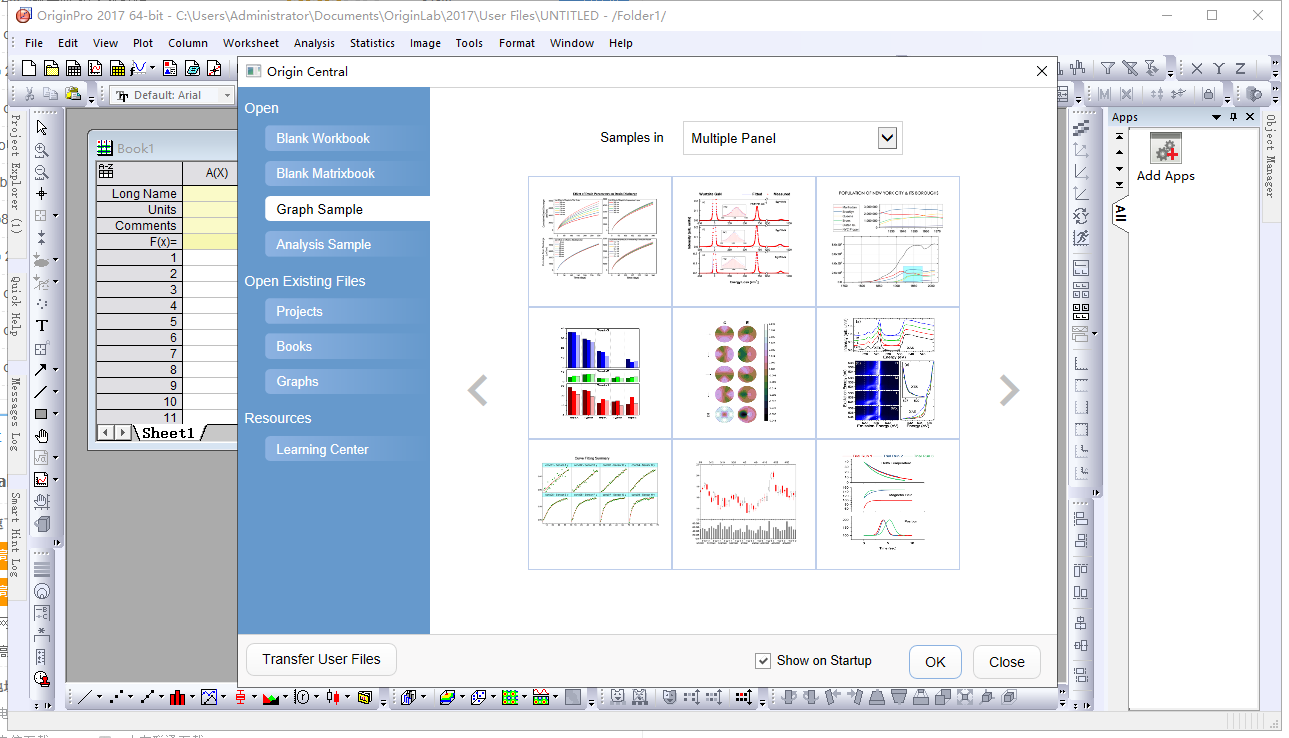This screenshot has width=1289, height=738.
Task: Open the Worksheet menu
Action: (x=251, y=43)
